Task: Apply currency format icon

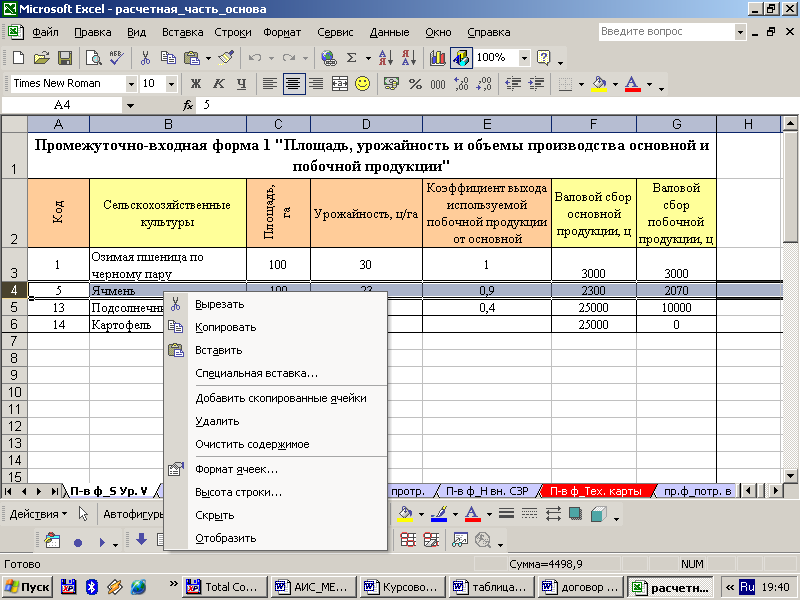Action: pos(391,84)
